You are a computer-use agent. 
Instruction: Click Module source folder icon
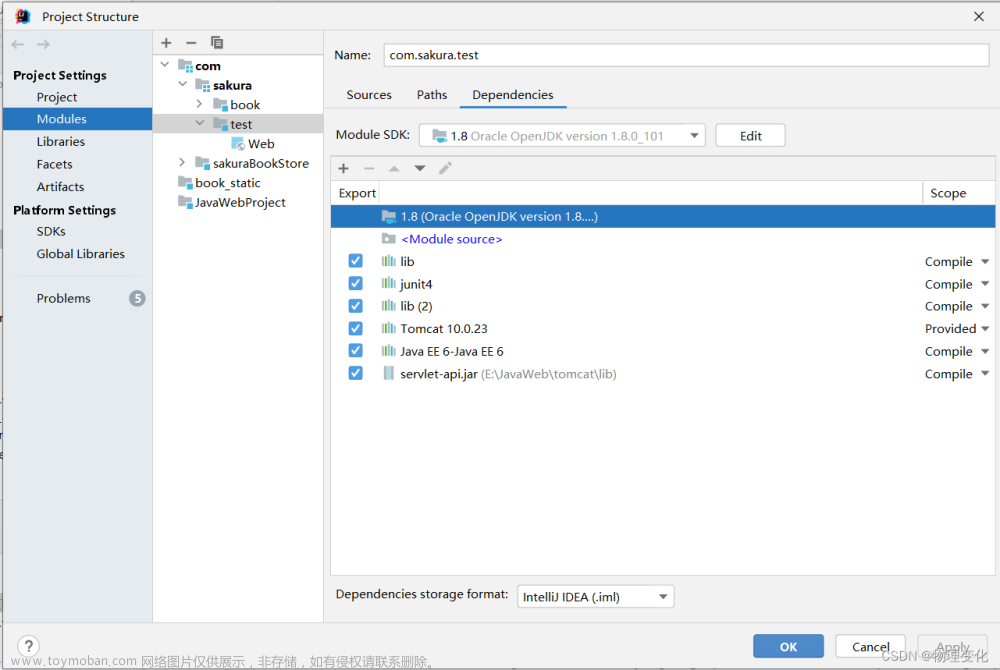coord(388,238)
